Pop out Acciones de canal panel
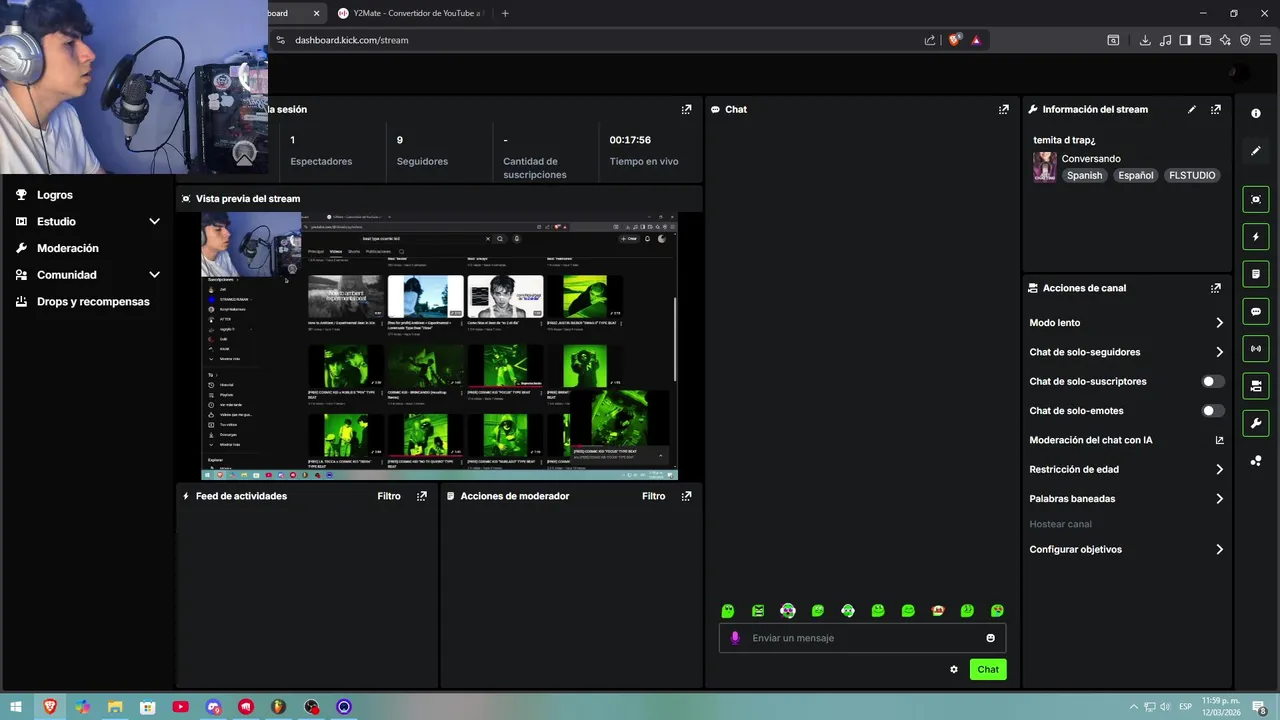Image resolution: width=1280 pixels, height=720 pixels. point(1215,288)
